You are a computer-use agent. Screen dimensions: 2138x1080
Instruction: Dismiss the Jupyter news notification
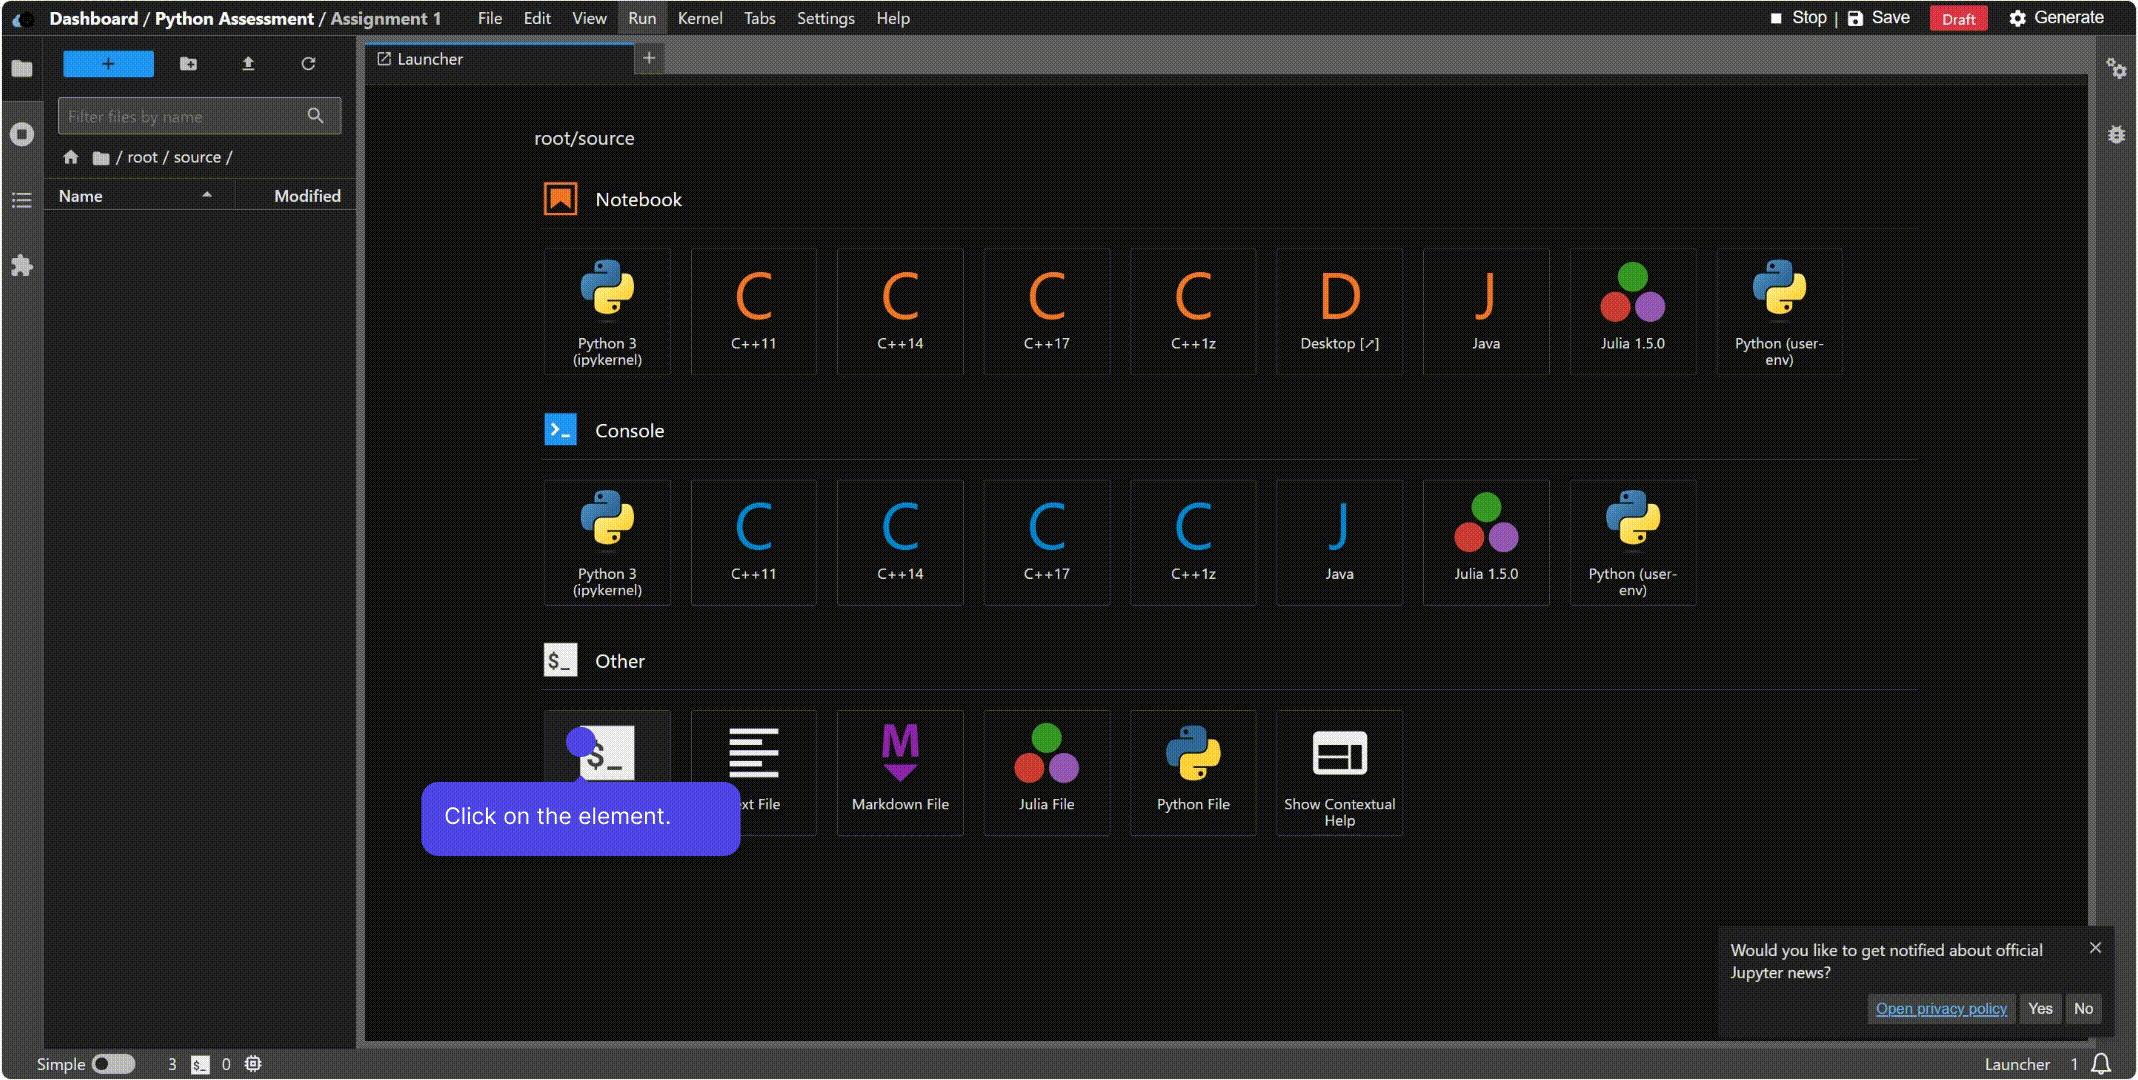2095,947
